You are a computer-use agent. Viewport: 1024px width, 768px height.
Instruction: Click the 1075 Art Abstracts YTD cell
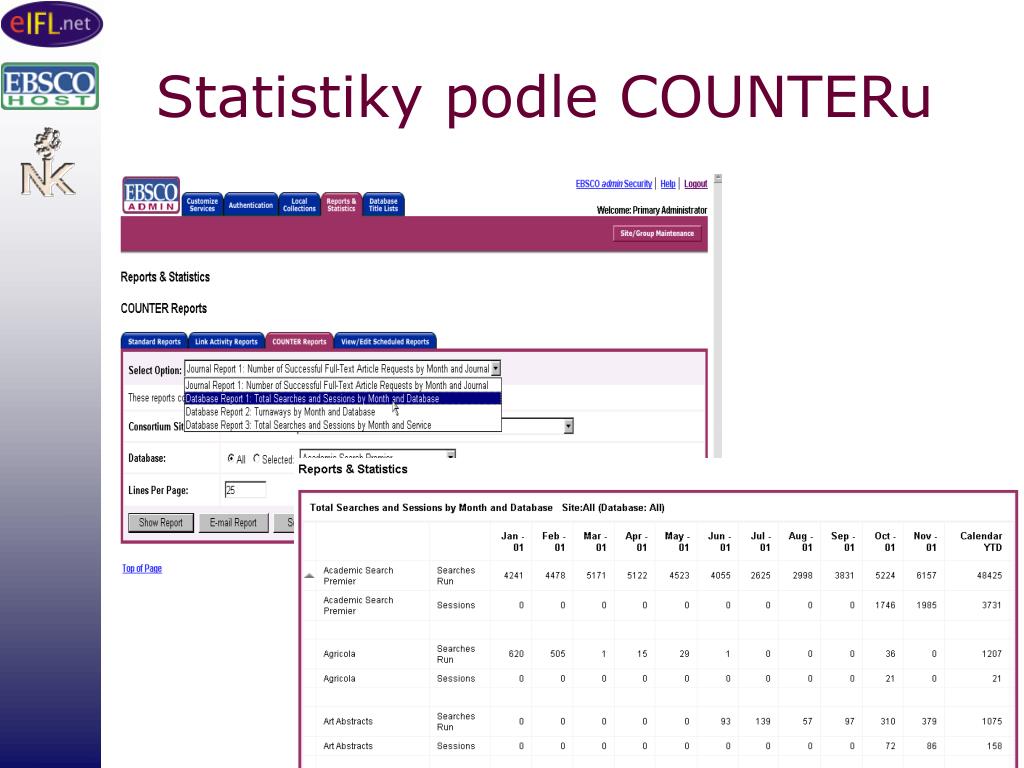pos(991,722)
